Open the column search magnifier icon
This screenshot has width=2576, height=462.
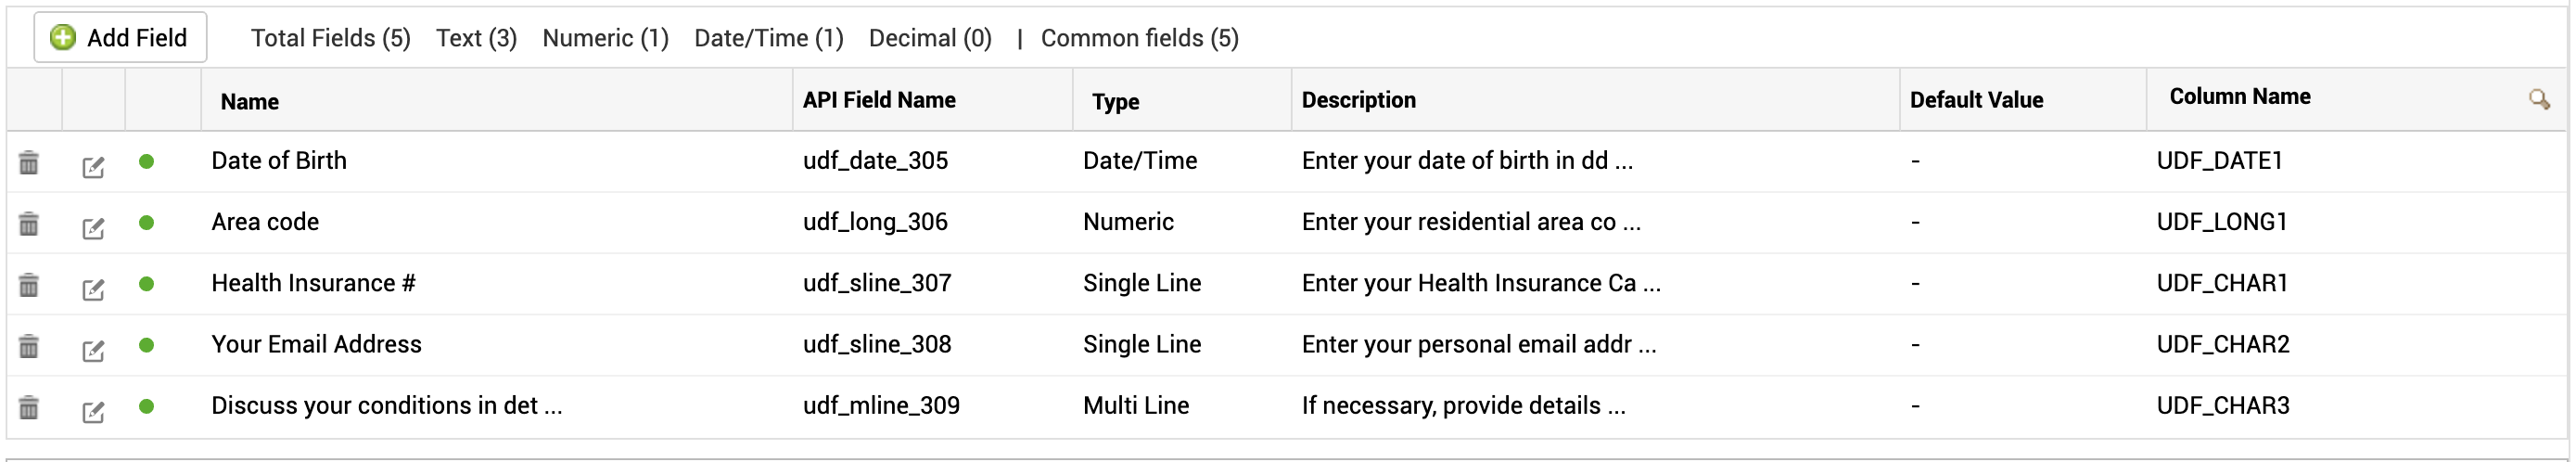(x=2538, y=99)
